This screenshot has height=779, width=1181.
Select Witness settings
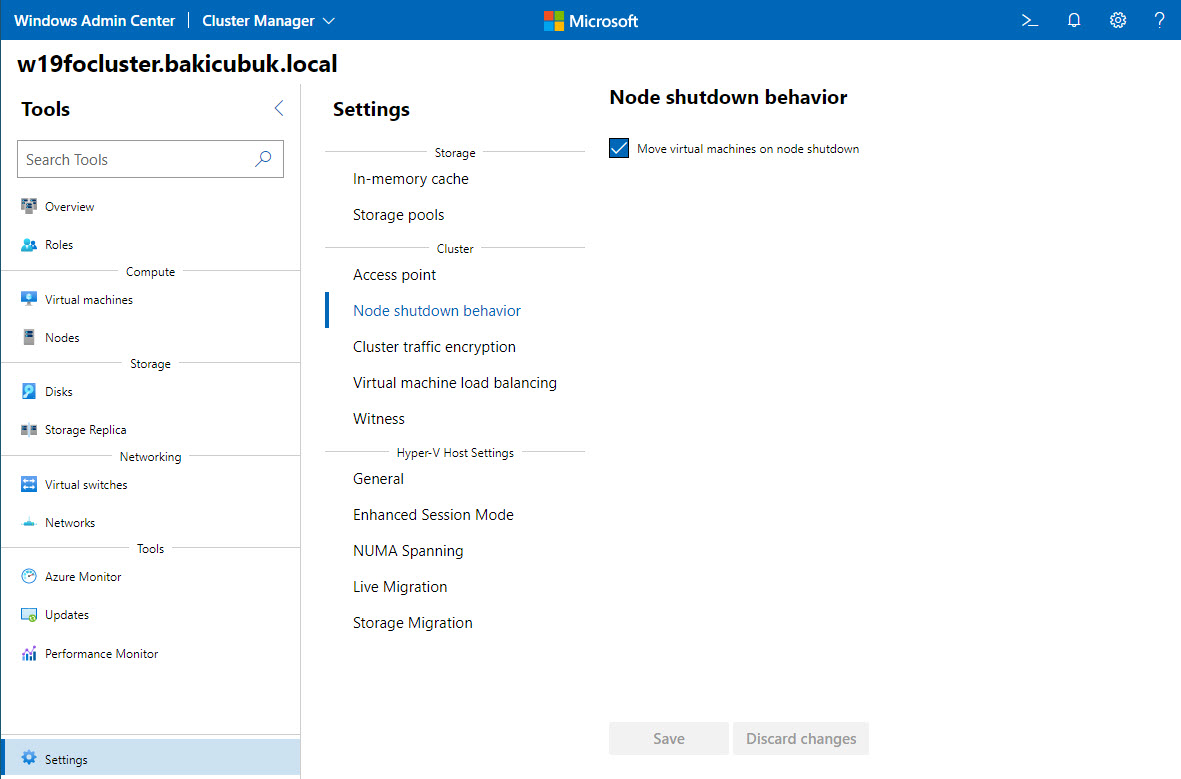(x=379, y=419)
